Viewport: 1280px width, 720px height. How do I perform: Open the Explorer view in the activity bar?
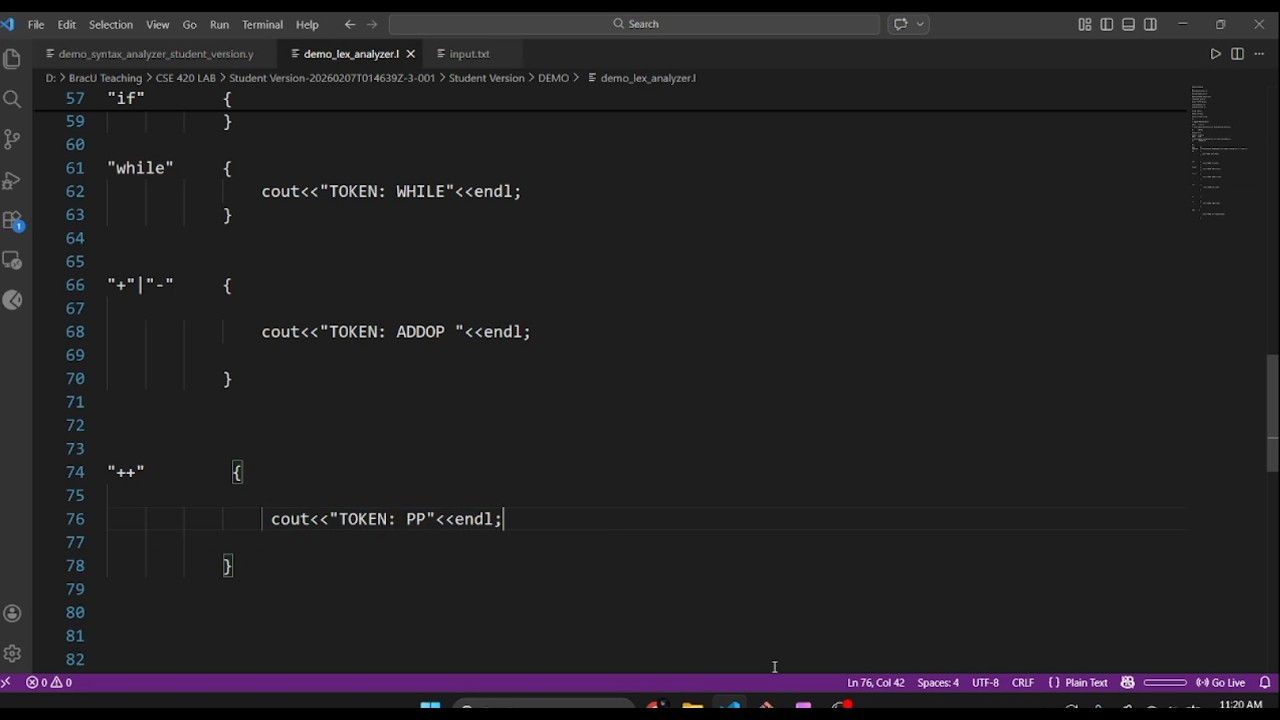pyautogui.click(x=13, y=59)
